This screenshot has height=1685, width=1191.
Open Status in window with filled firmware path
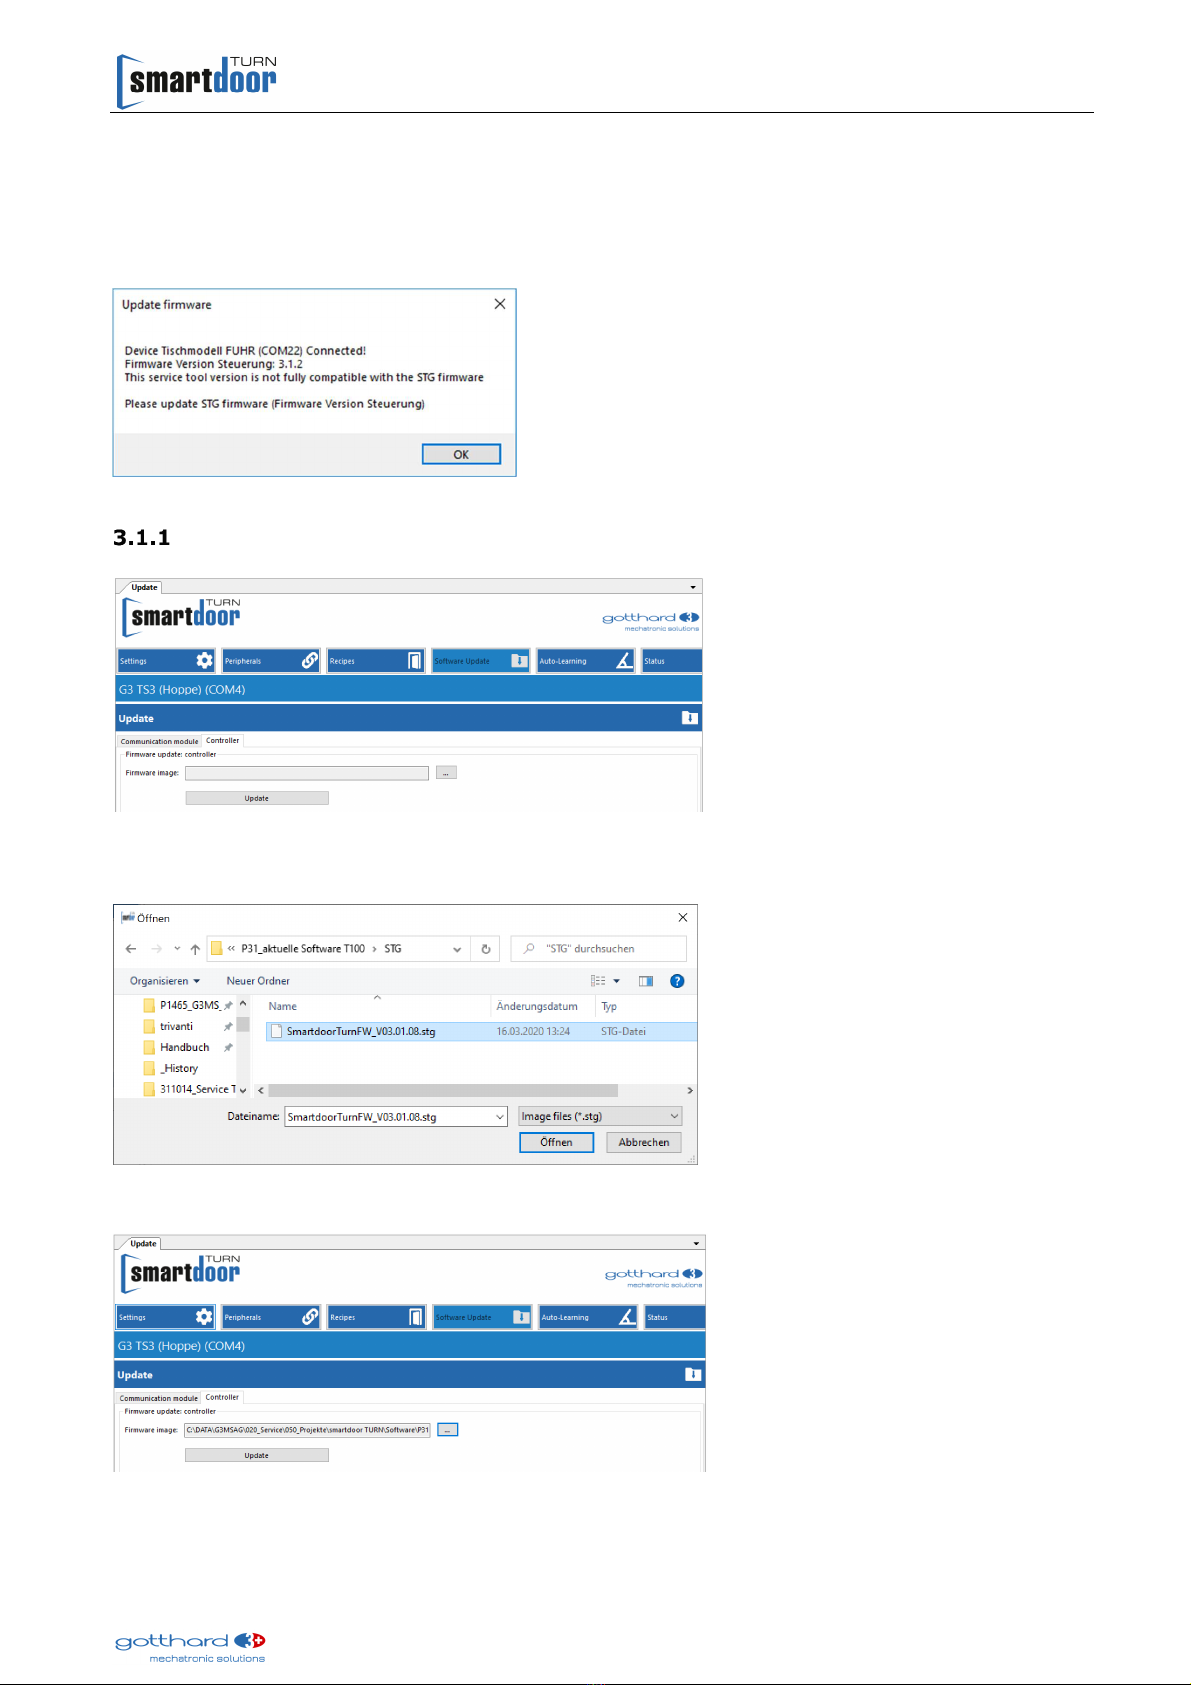pos(675,1317)
